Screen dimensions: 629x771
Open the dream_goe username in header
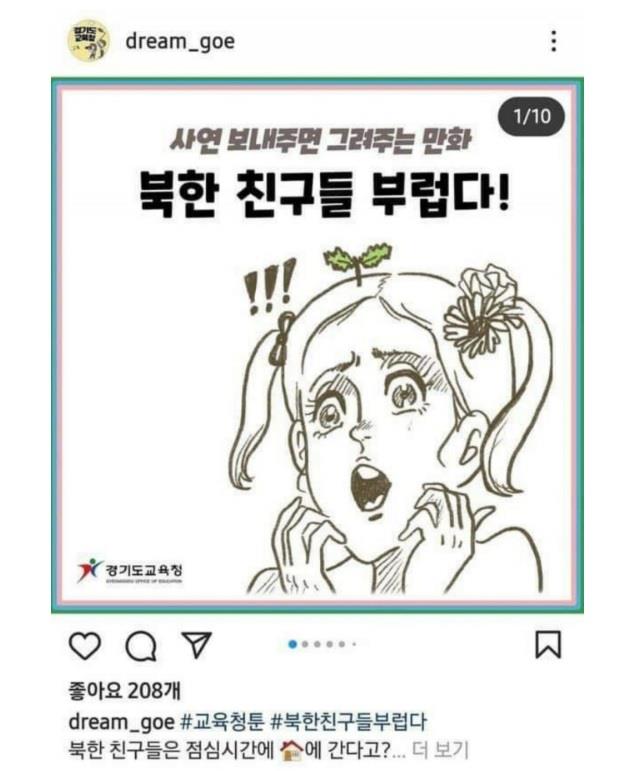tap(180, 42)
